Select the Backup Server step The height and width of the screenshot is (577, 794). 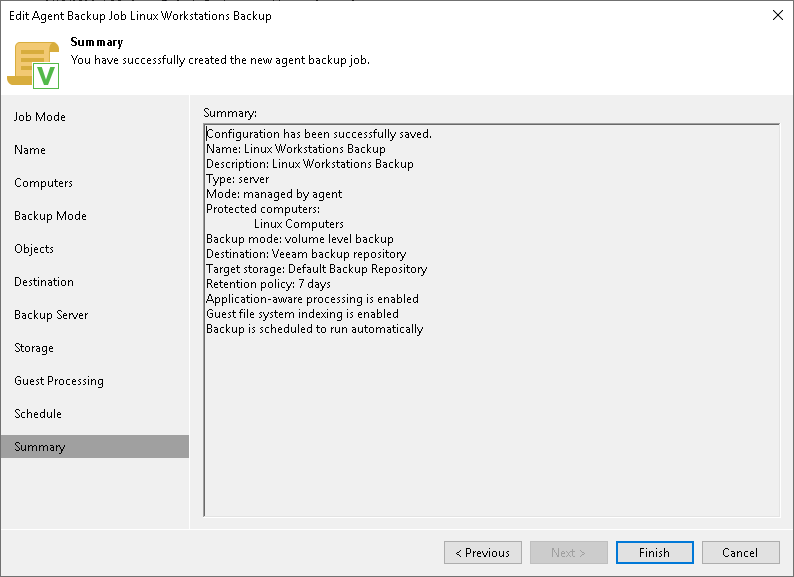pyautogui.click(x=51, y=315)
